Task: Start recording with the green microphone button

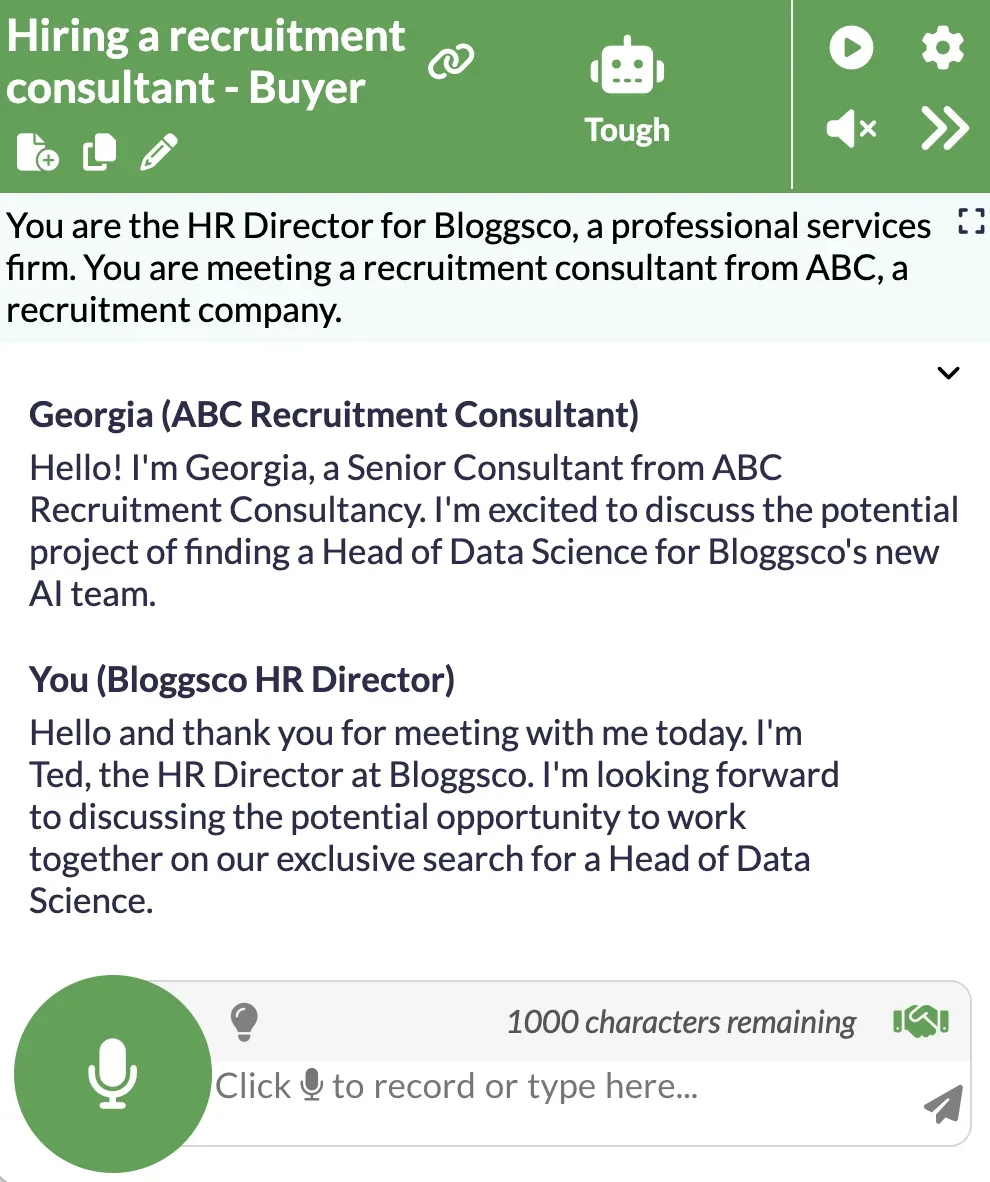Action: pos(112,1073)
